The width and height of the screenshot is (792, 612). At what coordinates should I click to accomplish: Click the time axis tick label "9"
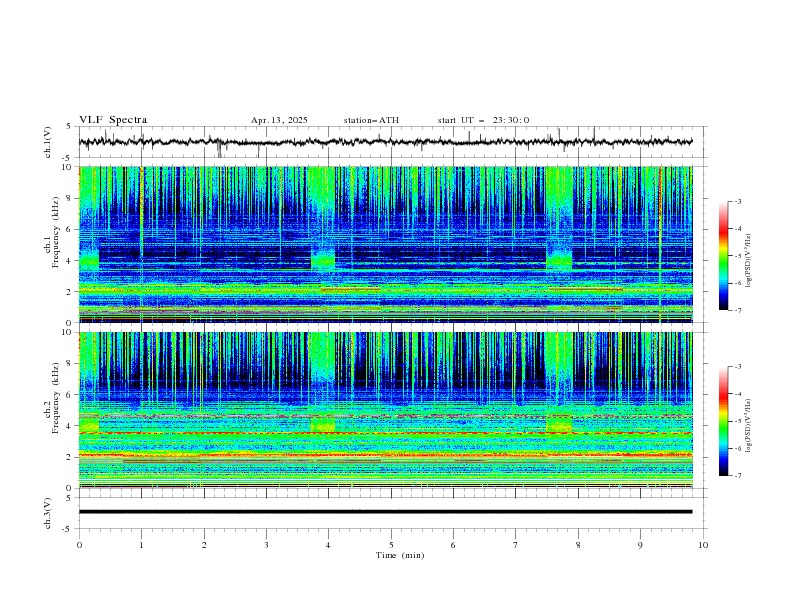[x=640, y=545]
